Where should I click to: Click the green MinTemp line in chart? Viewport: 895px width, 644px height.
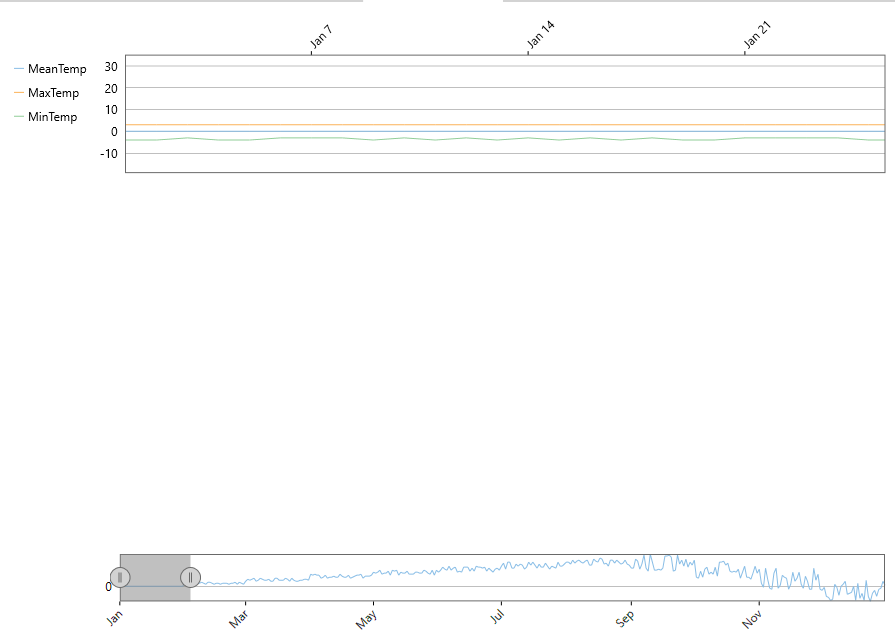point(500,139)
